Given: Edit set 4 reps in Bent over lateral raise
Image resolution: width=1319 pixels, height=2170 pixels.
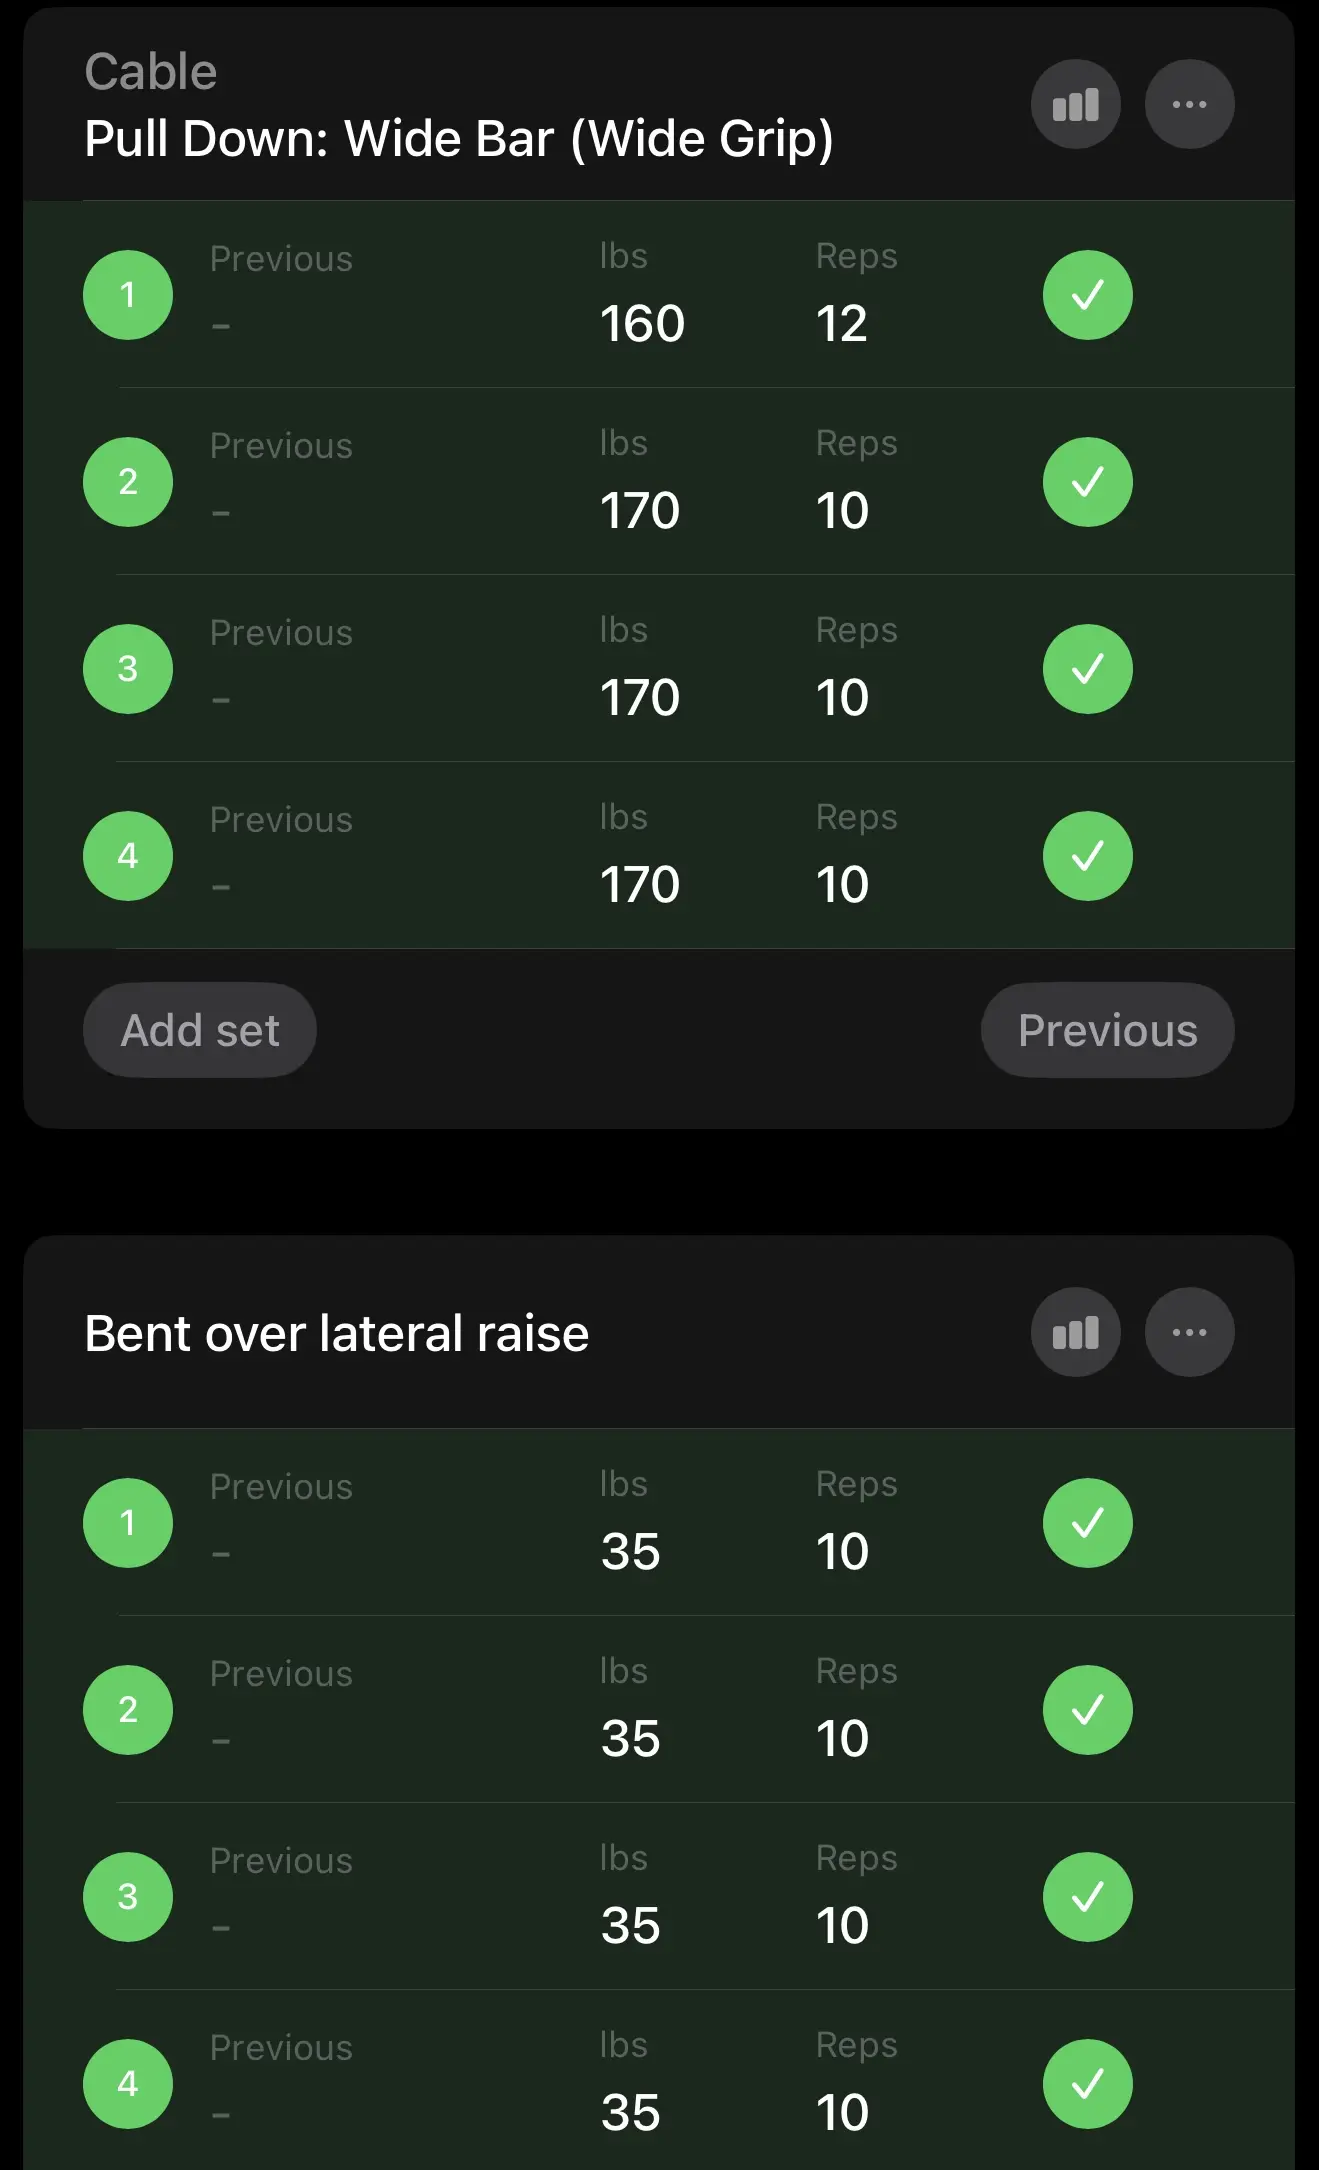Looking at the screenshot, I should [x=842, y=2113].
